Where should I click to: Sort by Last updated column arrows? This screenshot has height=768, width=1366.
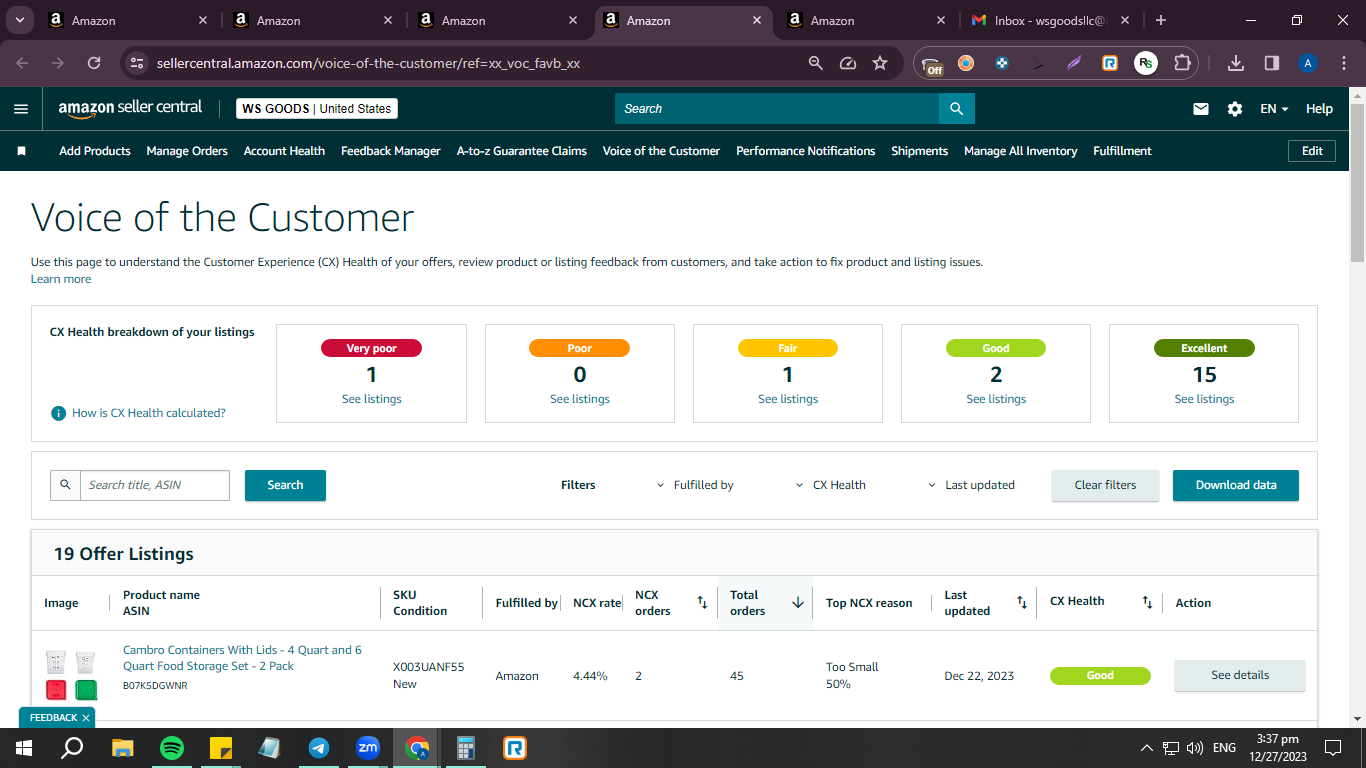[x=1022, y=602]
